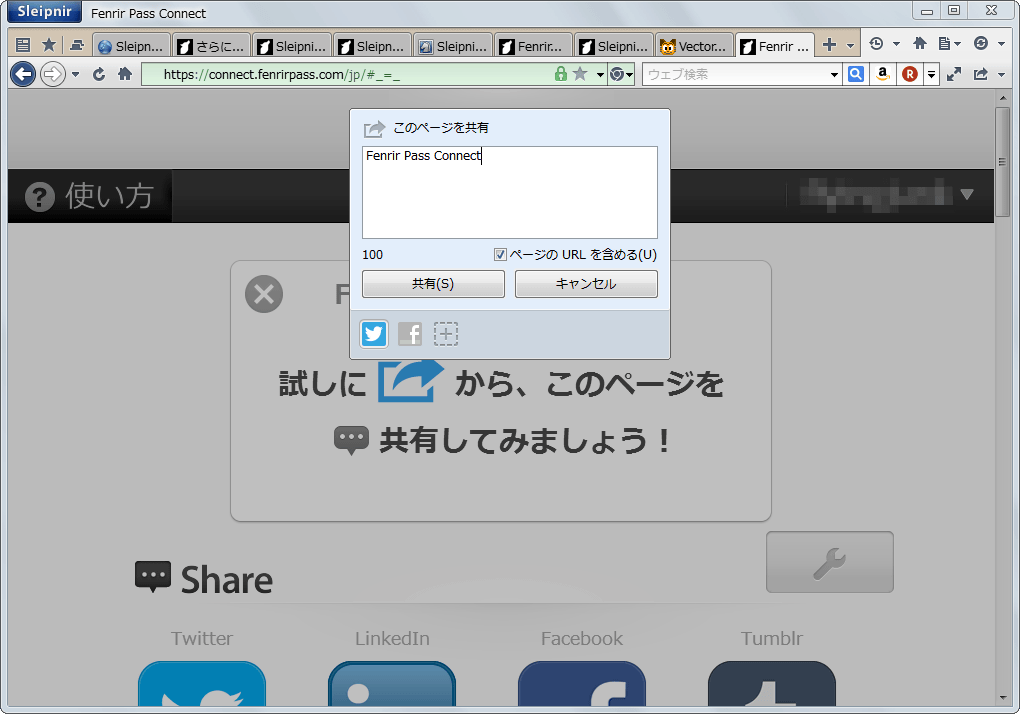Click the 共有(S) share button
Image resolution: width=1020 pixels, height=714 pixels.
[433, 284]
